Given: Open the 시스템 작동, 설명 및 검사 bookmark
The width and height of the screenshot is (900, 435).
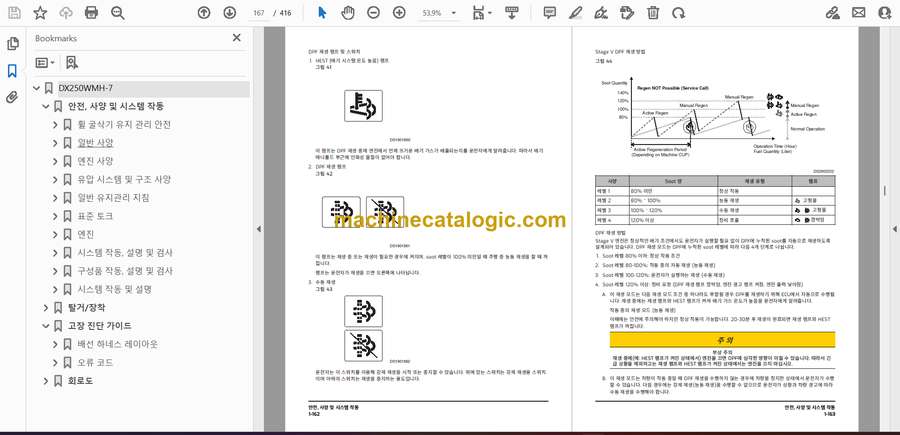Looking at the screenshot, I should (125, 253).
